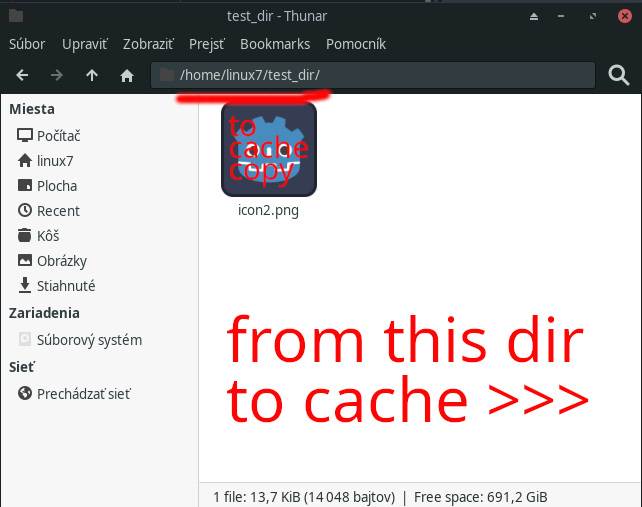642x507 pixels.
Task: Click the Súborový systém drive icon
Action: tap(25, 339)
